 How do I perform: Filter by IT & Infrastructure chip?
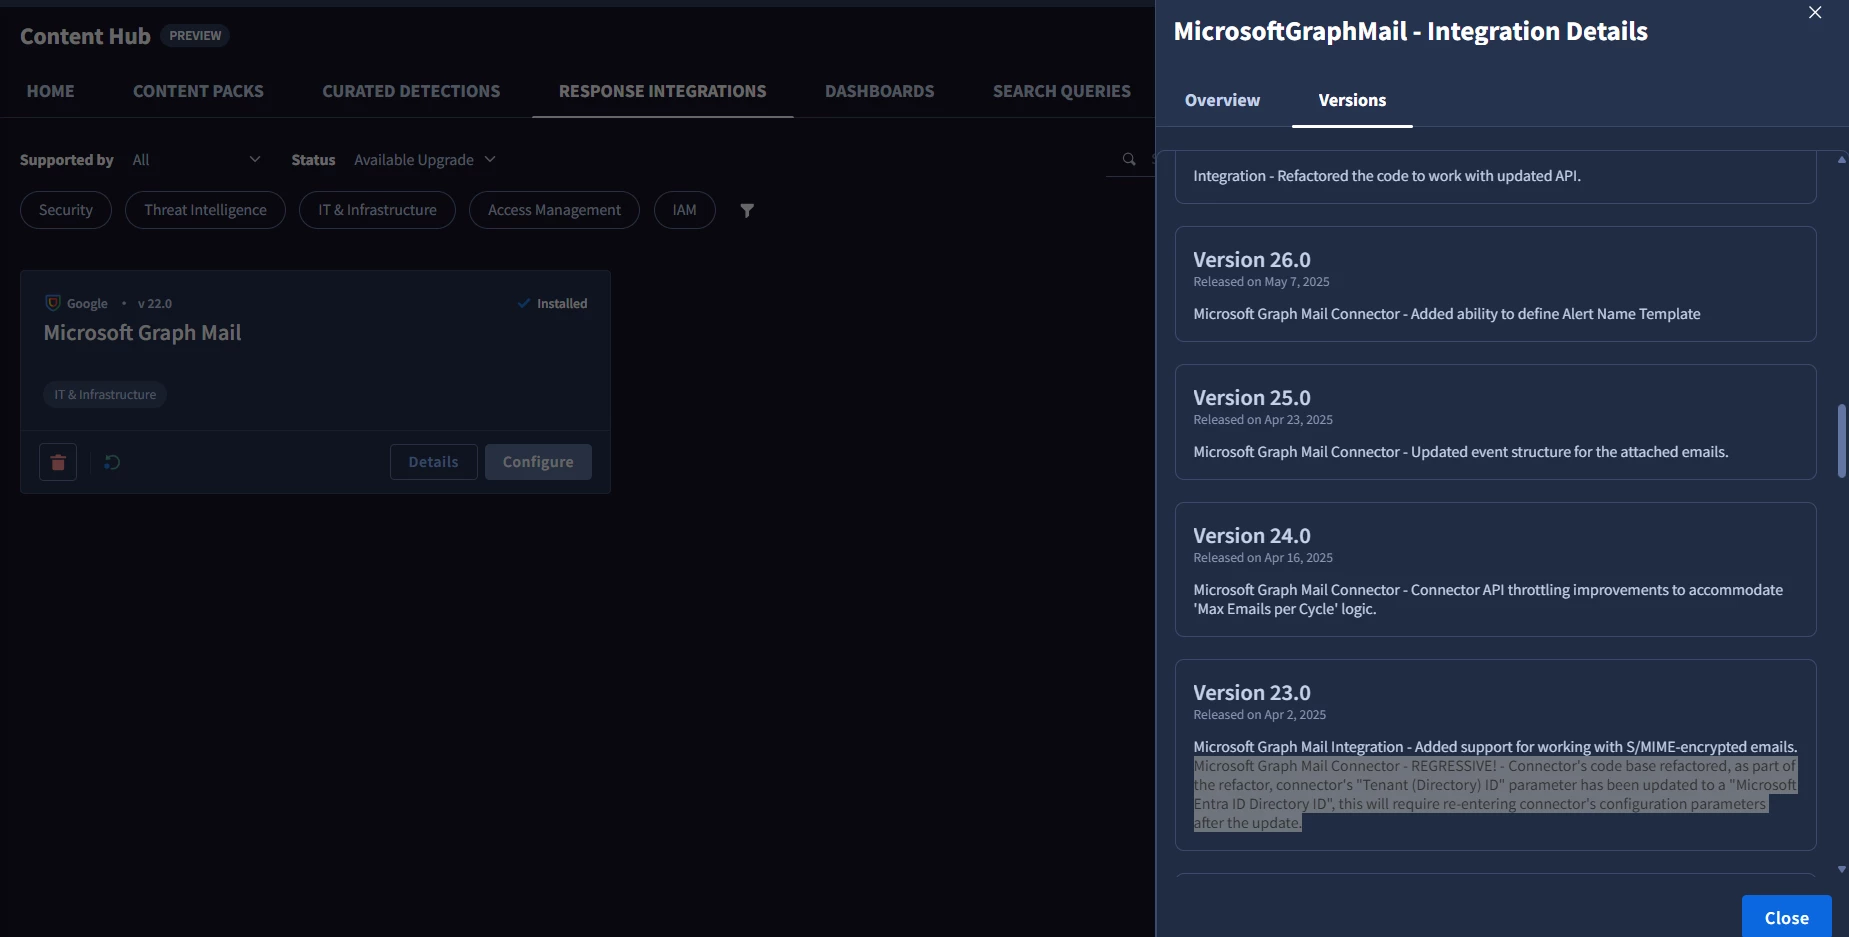[x=377, y=210]
